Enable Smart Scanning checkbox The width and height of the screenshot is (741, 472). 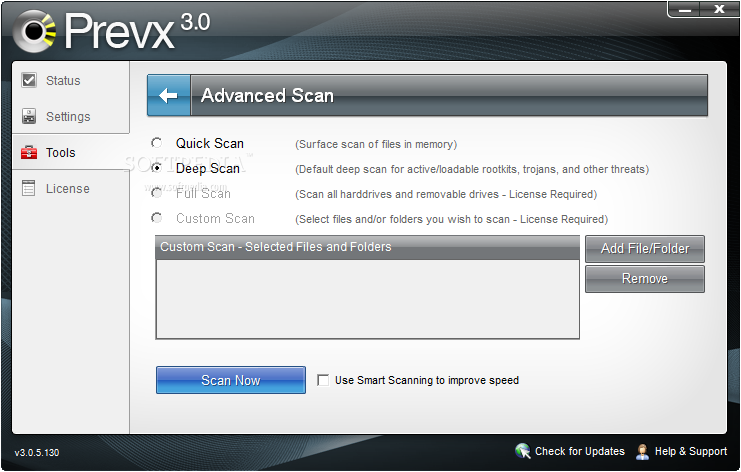pyautogui.click(x=323, y=380)
